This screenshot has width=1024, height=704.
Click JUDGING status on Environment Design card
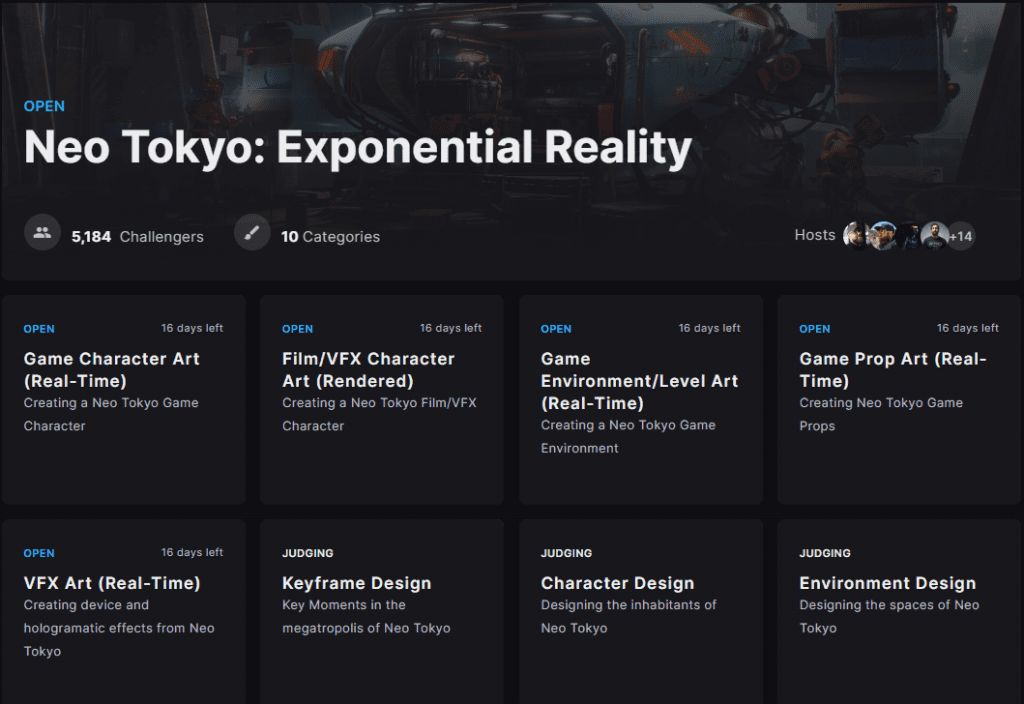click(825, 553)
